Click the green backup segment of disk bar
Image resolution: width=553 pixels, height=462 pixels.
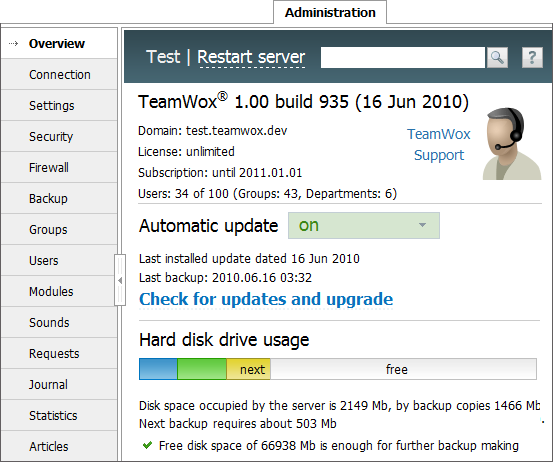pos(202,369)
